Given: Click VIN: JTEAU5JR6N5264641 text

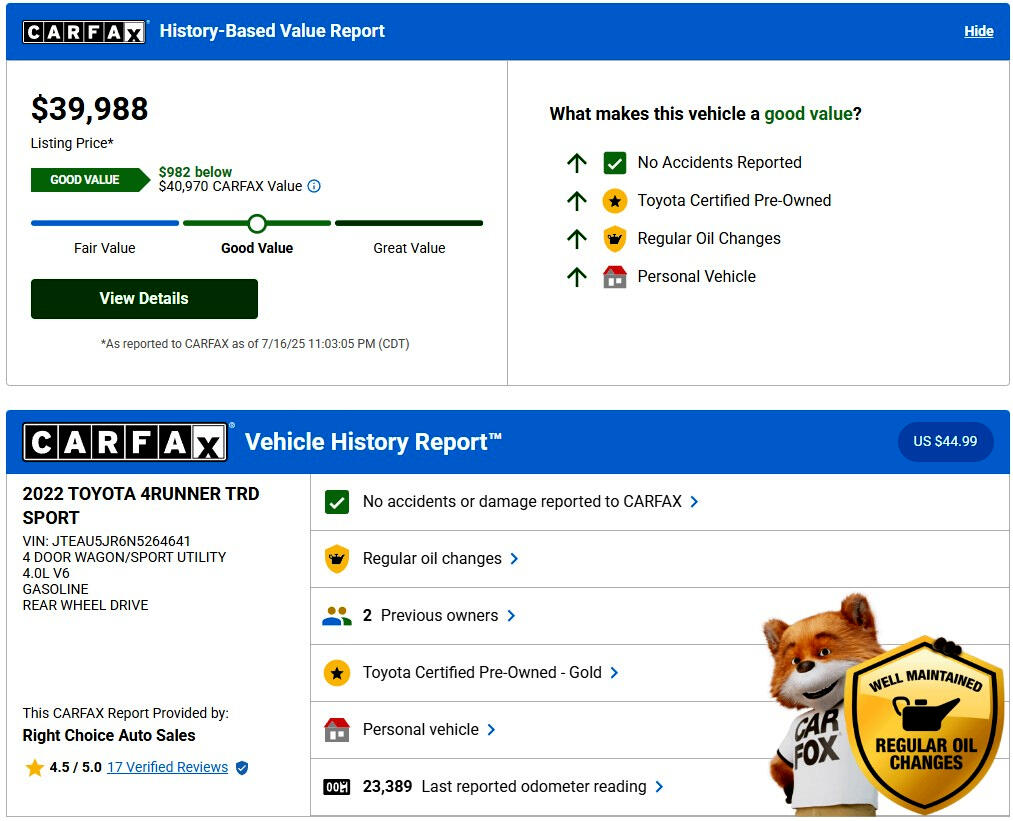Looking at the screenshot, I should tap(107, 541).
